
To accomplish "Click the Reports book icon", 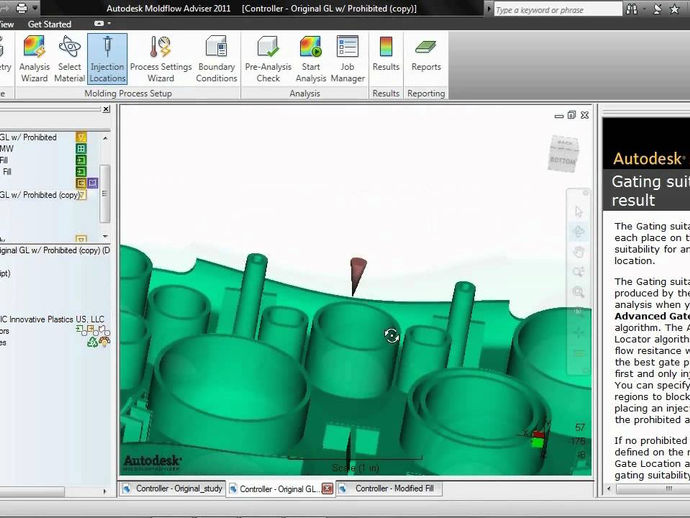I will point(426,47).
